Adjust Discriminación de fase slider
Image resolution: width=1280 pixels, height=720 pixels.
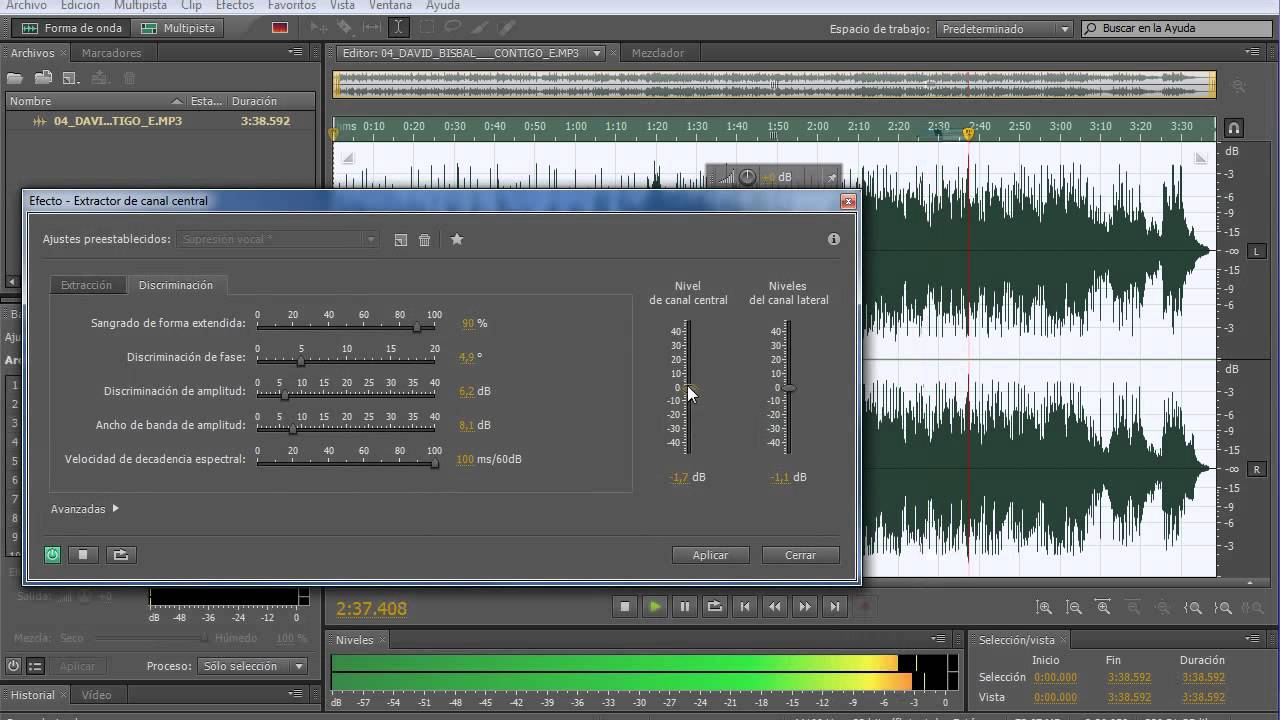pos(300,361)
